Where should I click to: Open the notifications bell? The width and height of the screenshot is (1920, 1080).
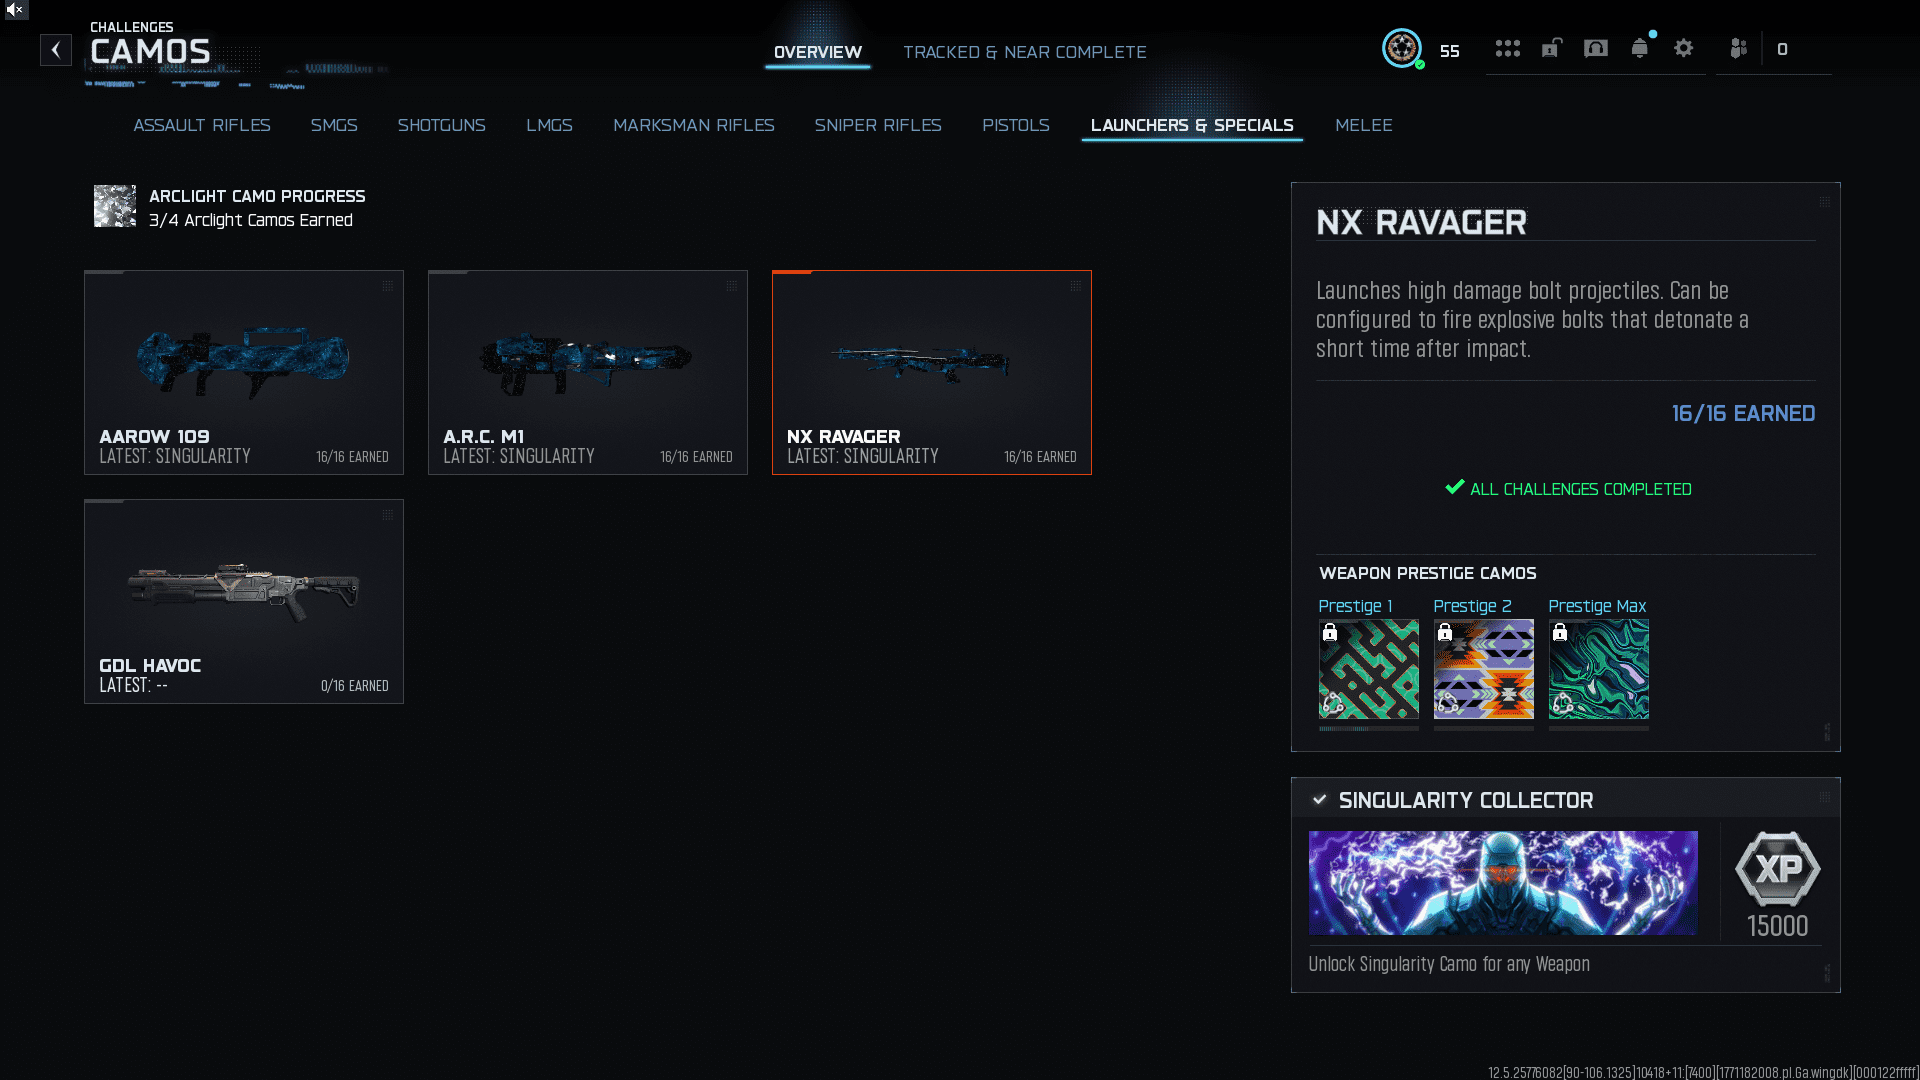[1639, 48]
